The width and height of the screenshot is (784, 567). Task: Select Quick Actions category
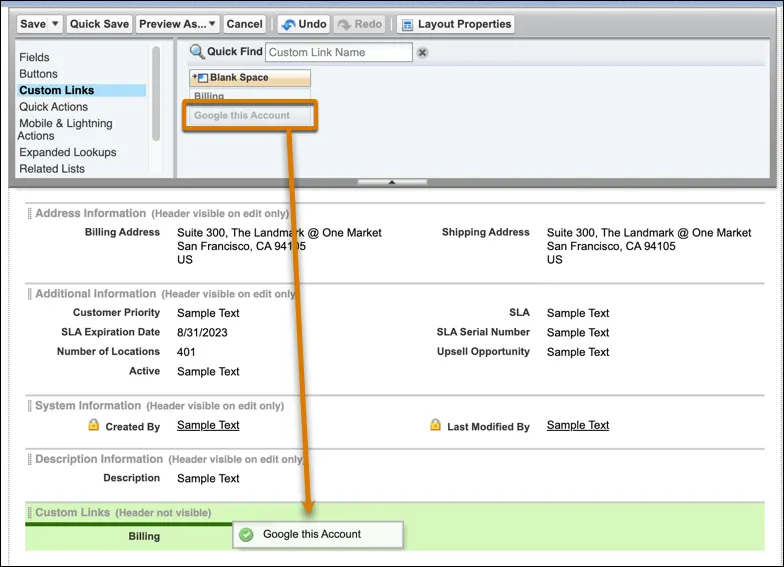pos(54,107)
